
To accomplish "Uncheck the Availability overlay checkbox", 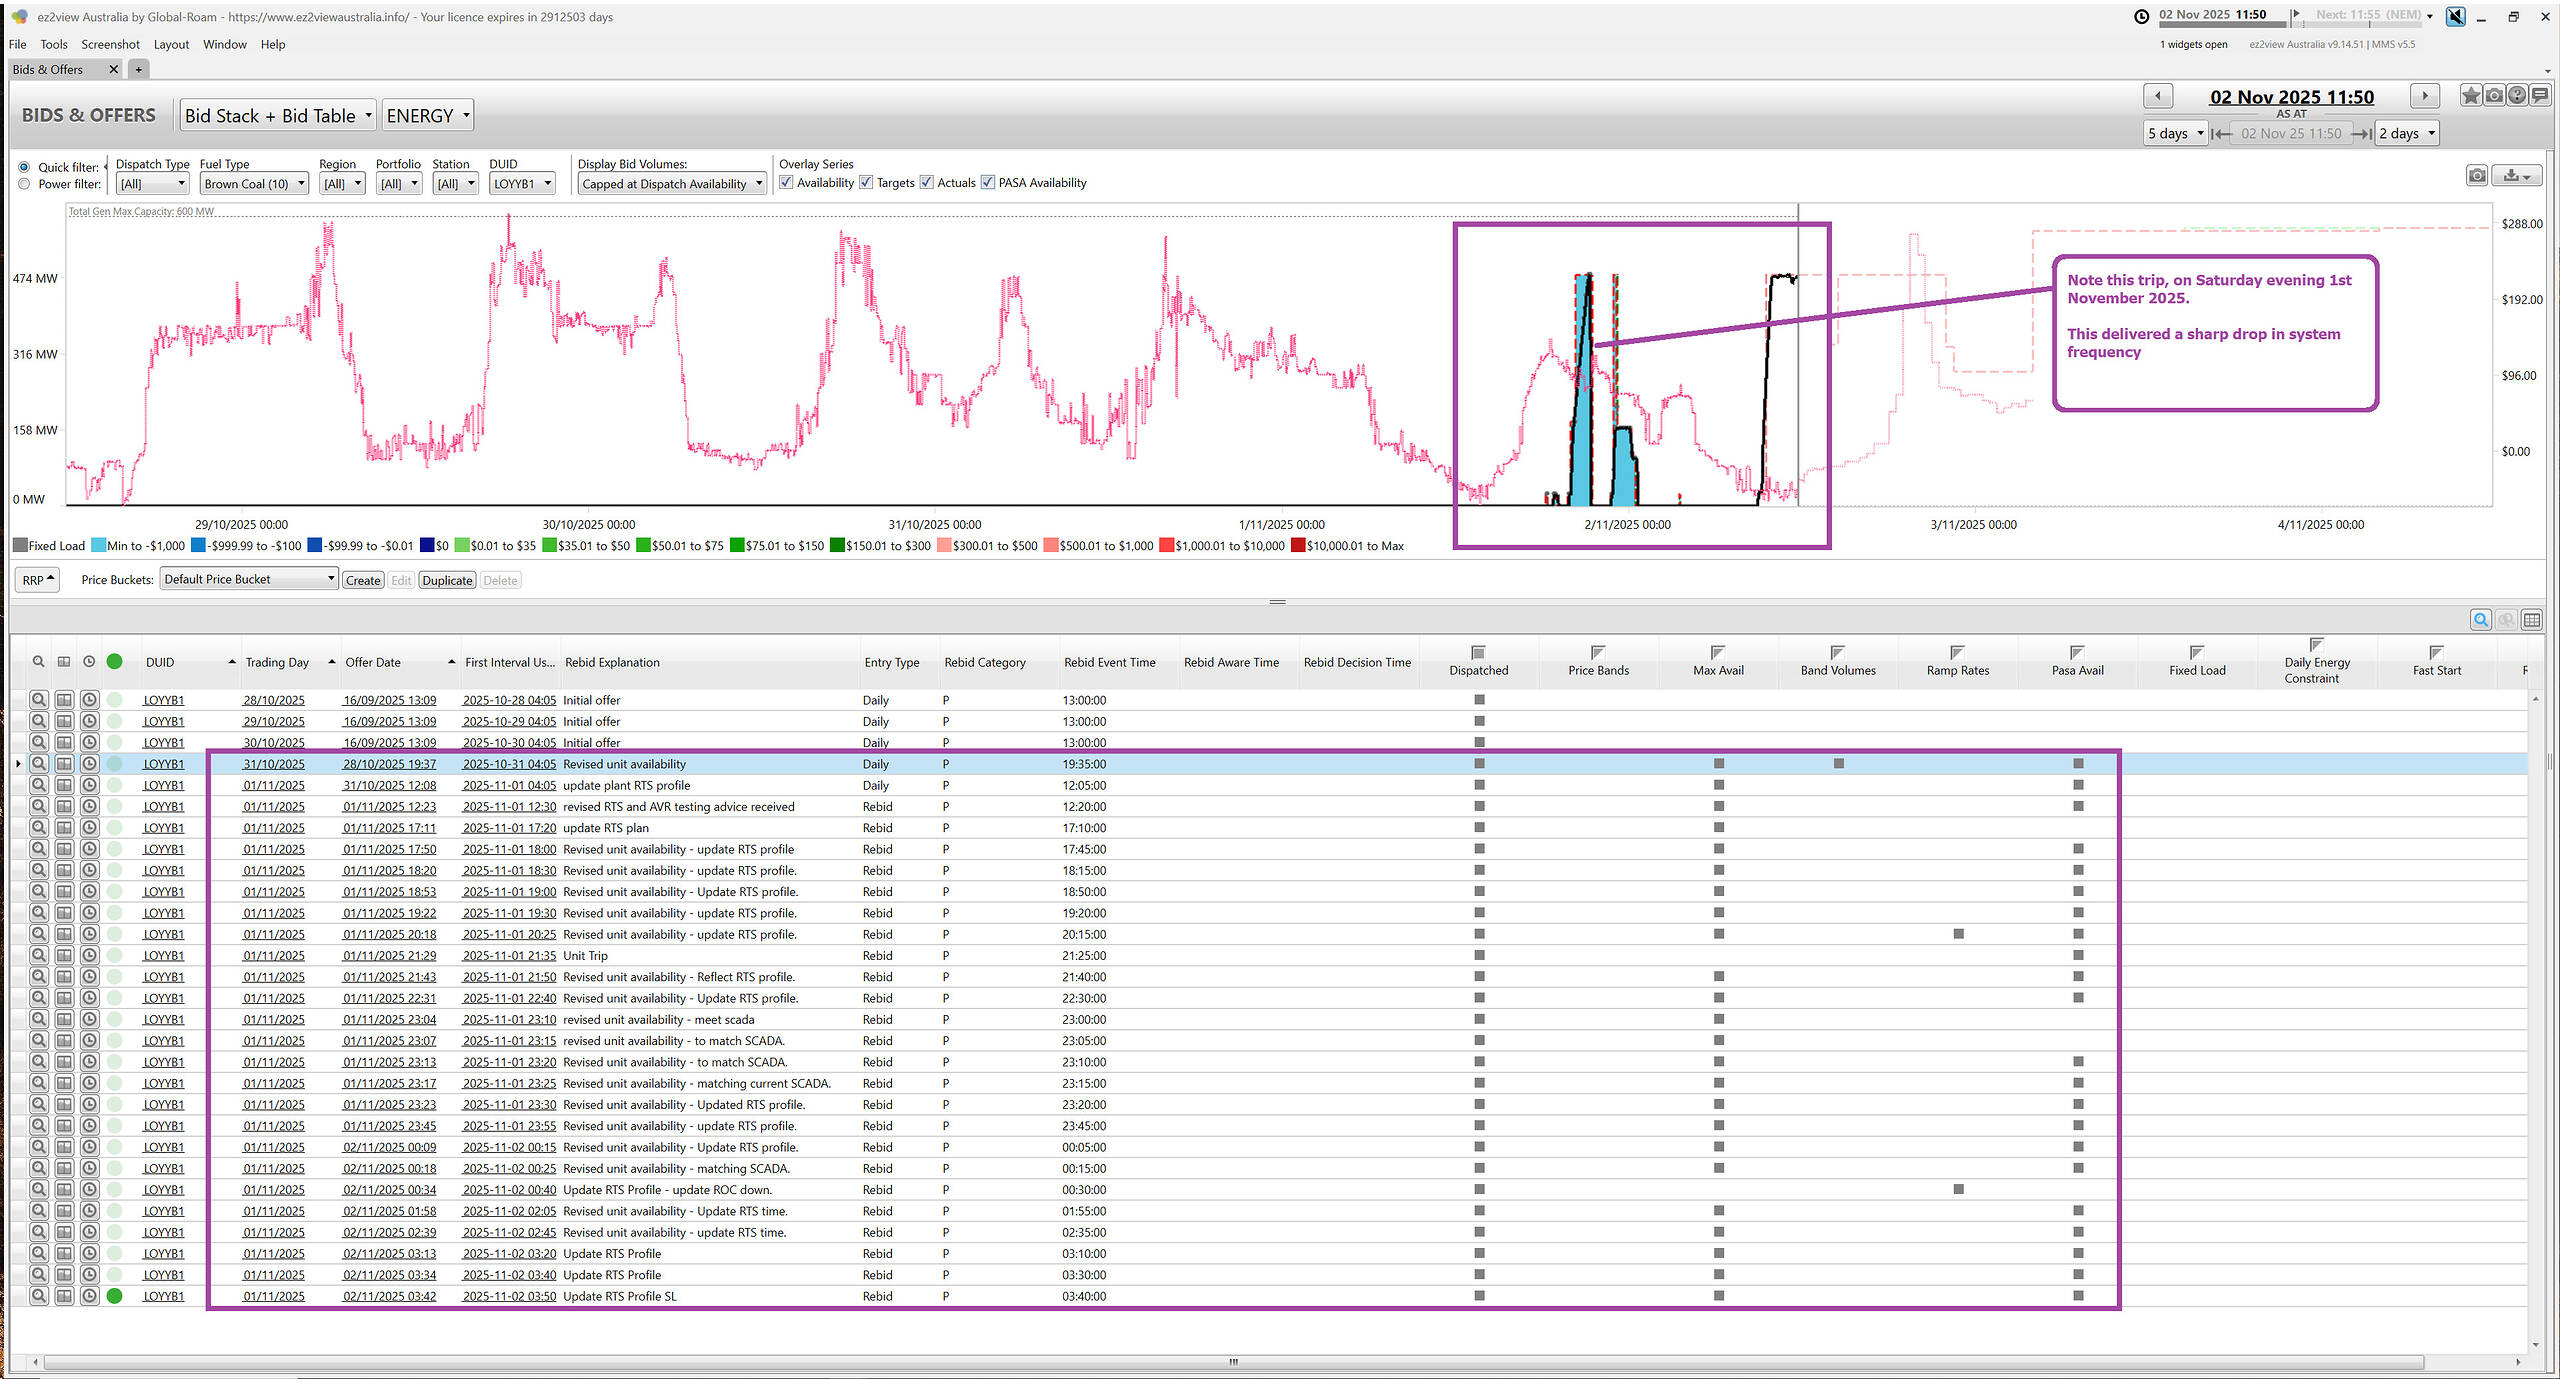I will coord(786,183).
